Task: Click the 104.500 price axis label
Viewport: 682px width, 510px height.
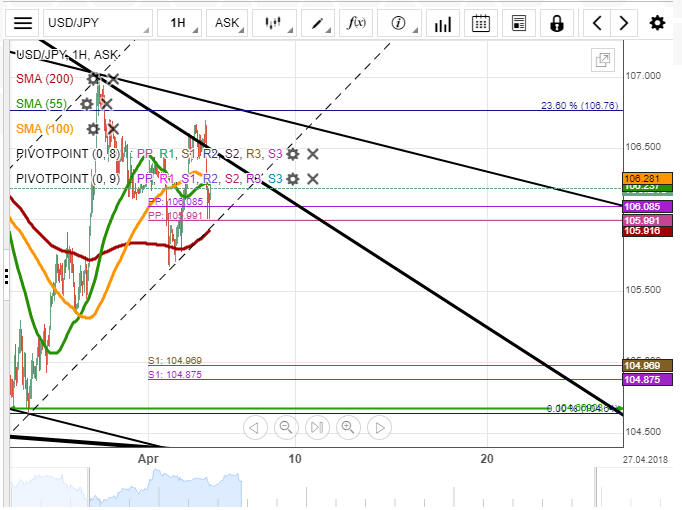Action: tap(643, 432)
